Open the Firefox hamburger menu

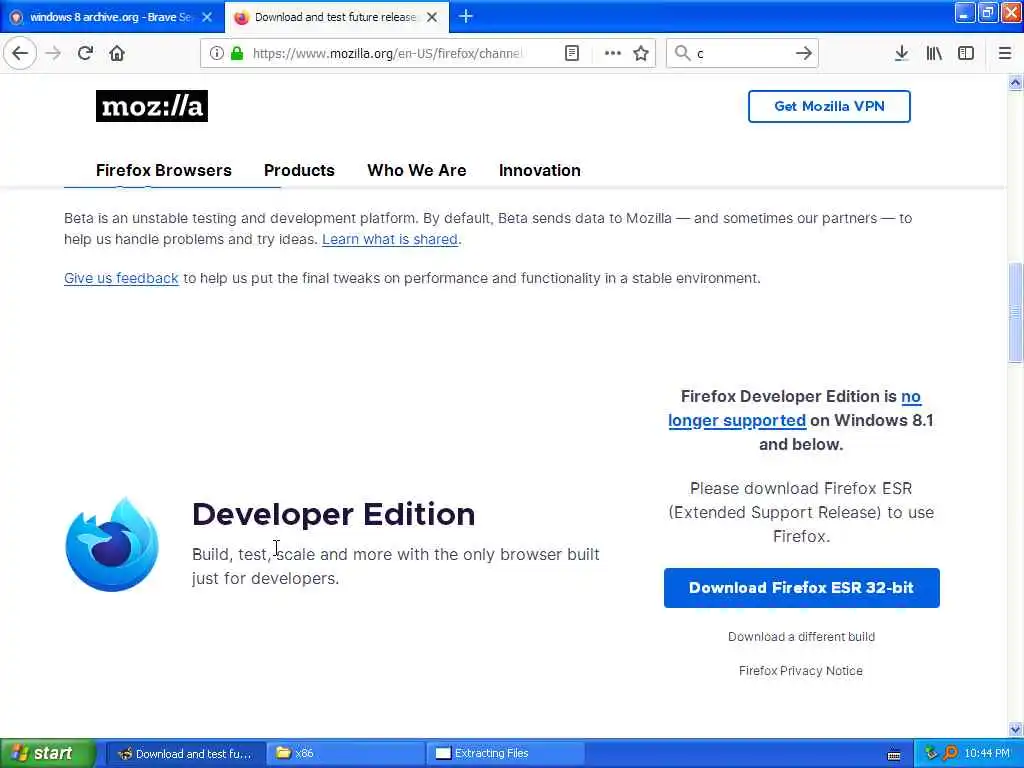pos(1005,53)
